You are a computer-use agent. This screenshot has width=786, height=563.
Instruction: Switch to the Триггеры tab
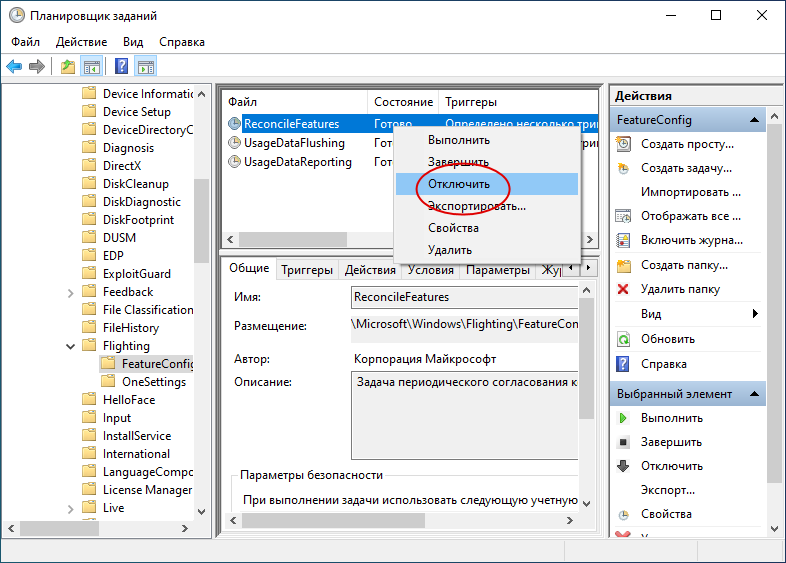(307, 270)
